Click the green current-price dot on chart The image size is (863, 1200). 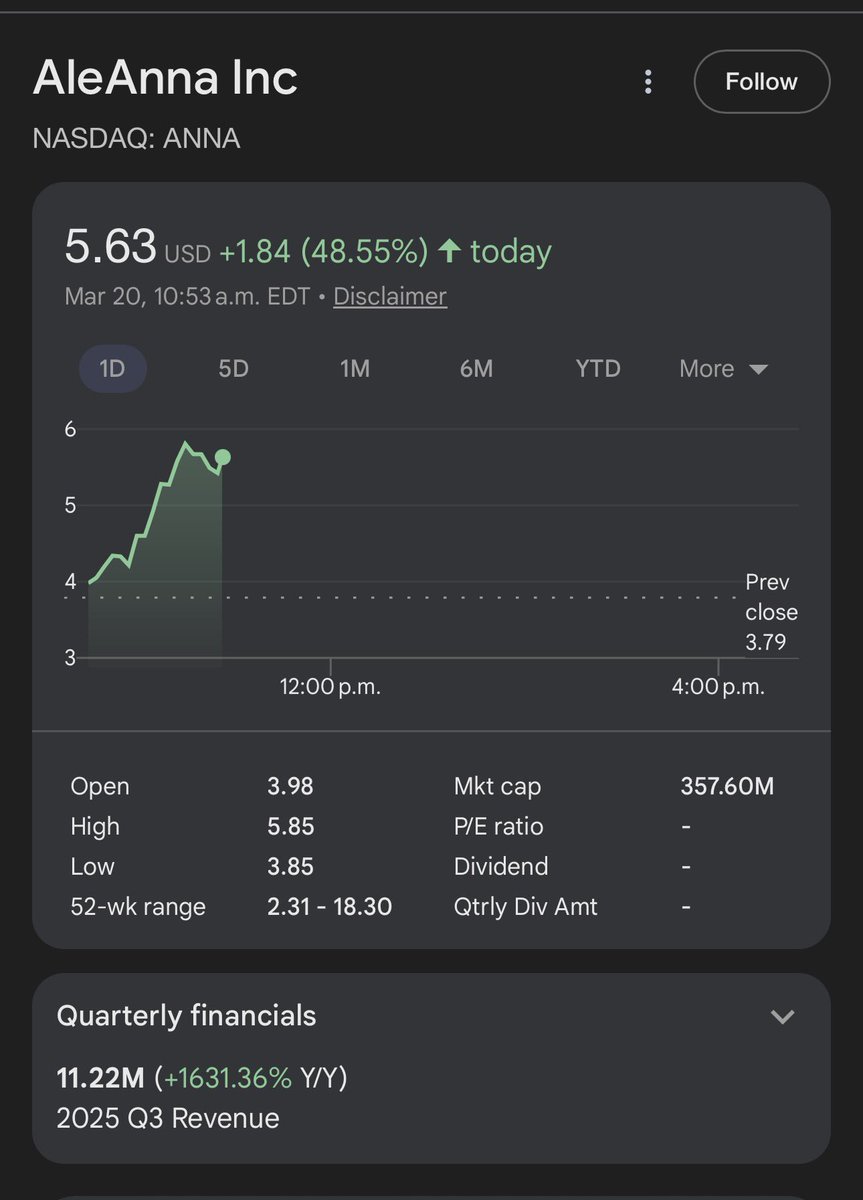pyautogui.click(x=223, y=457)
